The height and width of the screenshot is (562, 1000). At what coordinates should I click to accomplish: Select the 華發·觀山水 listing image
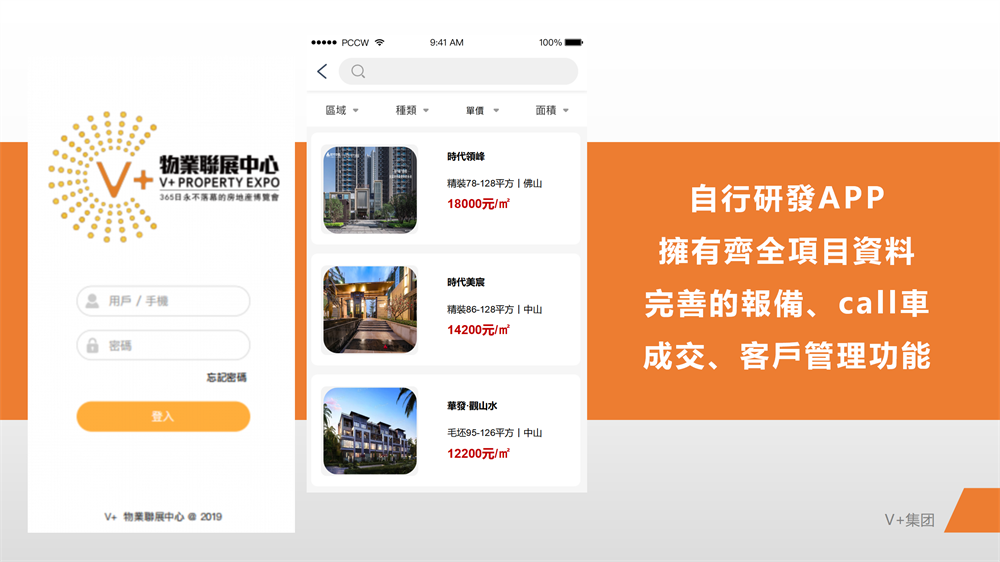tap(370, 431)
